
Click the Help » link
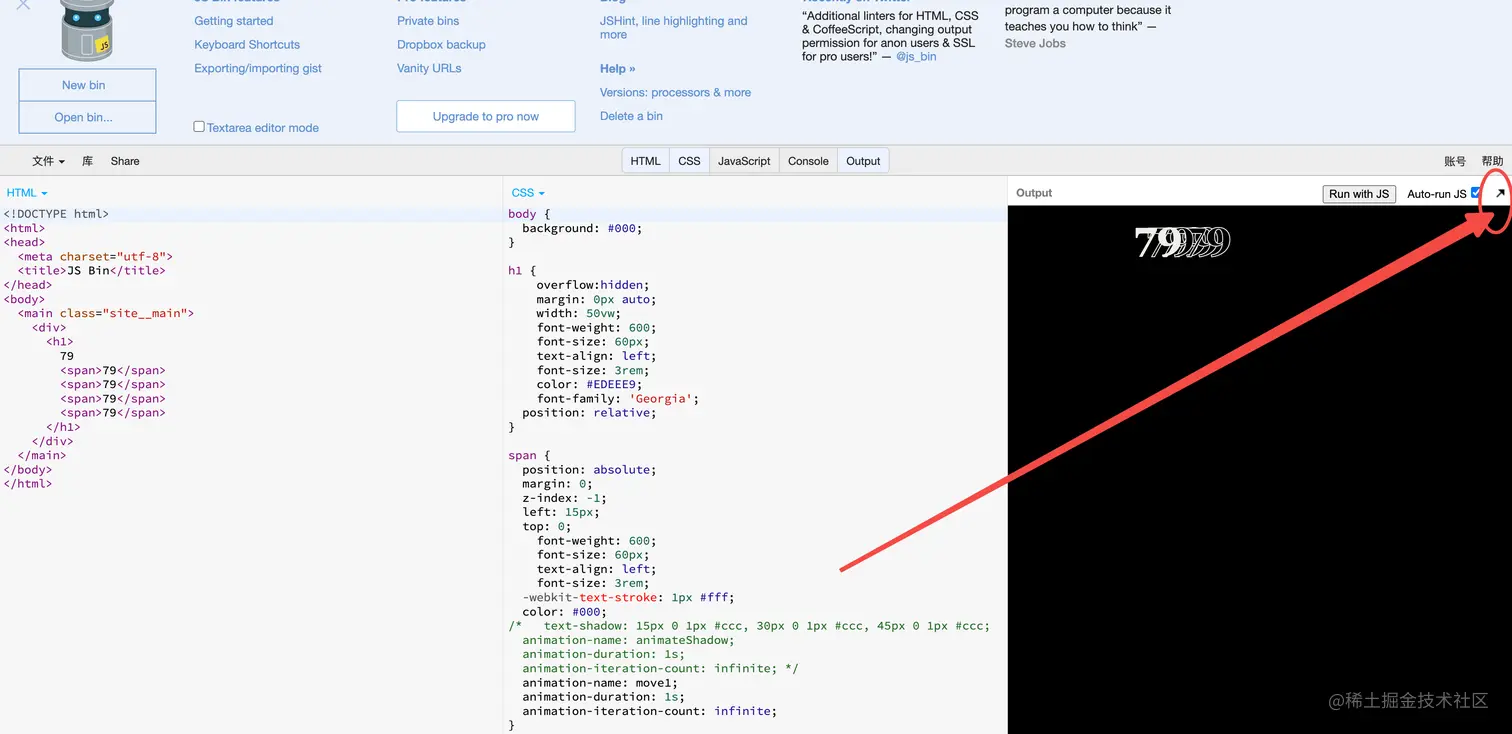[x=618, y=69]
